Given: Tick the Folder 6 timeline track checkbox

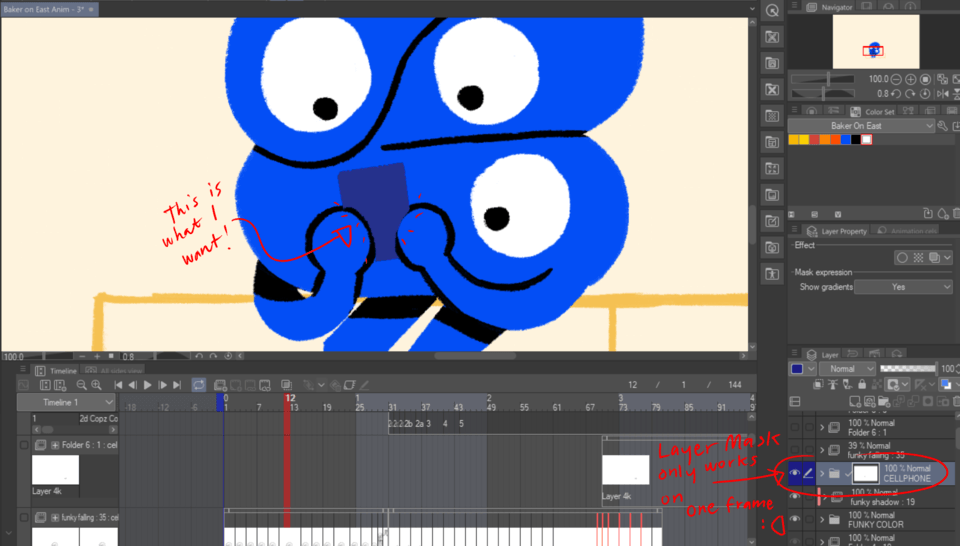Looking at the screenshot, I should point(24,445).
